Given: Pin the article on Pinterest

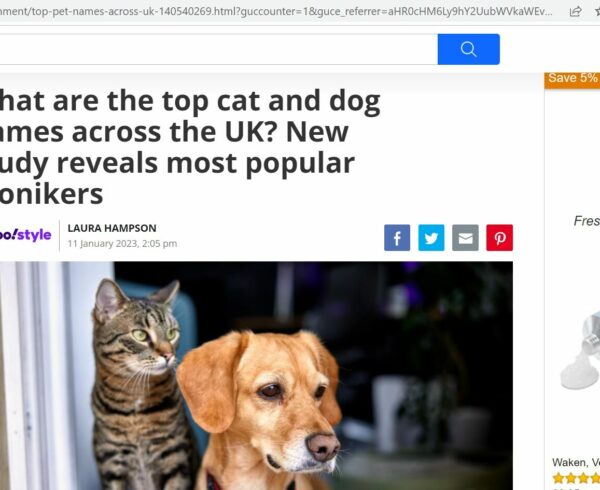Looking at the screenshot, I should point(499,238).
